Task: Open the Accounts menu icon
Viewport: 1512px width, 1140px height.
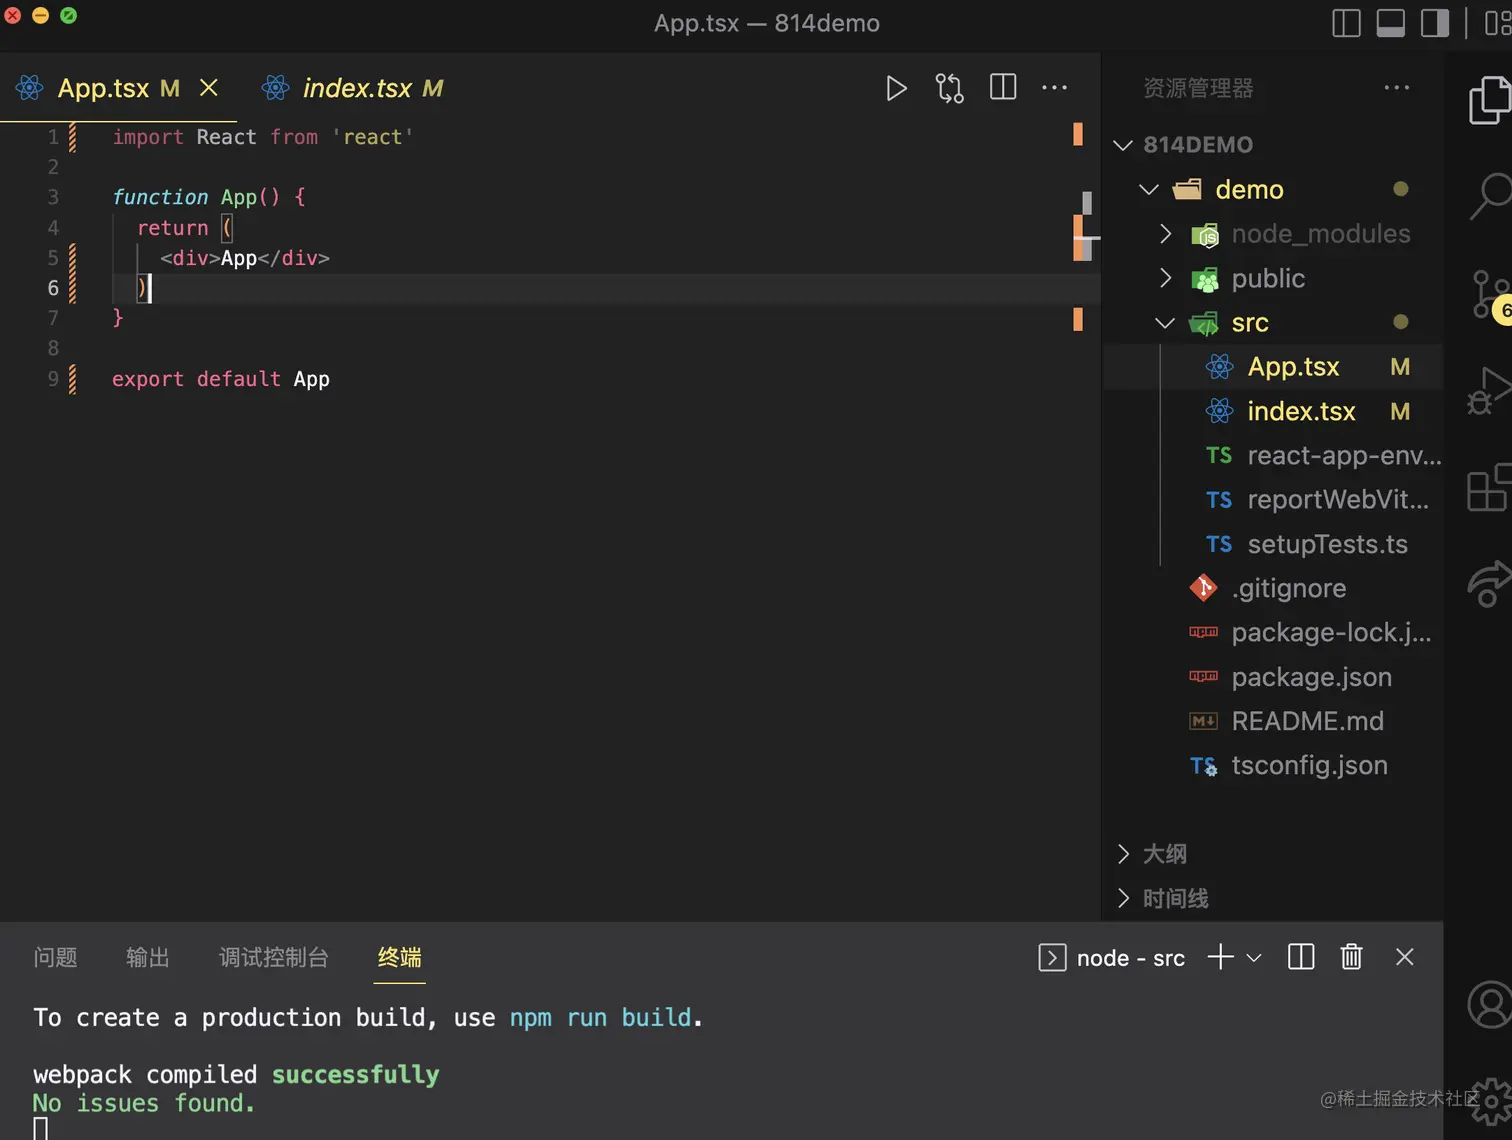Action: (x=1489, y=1004)
